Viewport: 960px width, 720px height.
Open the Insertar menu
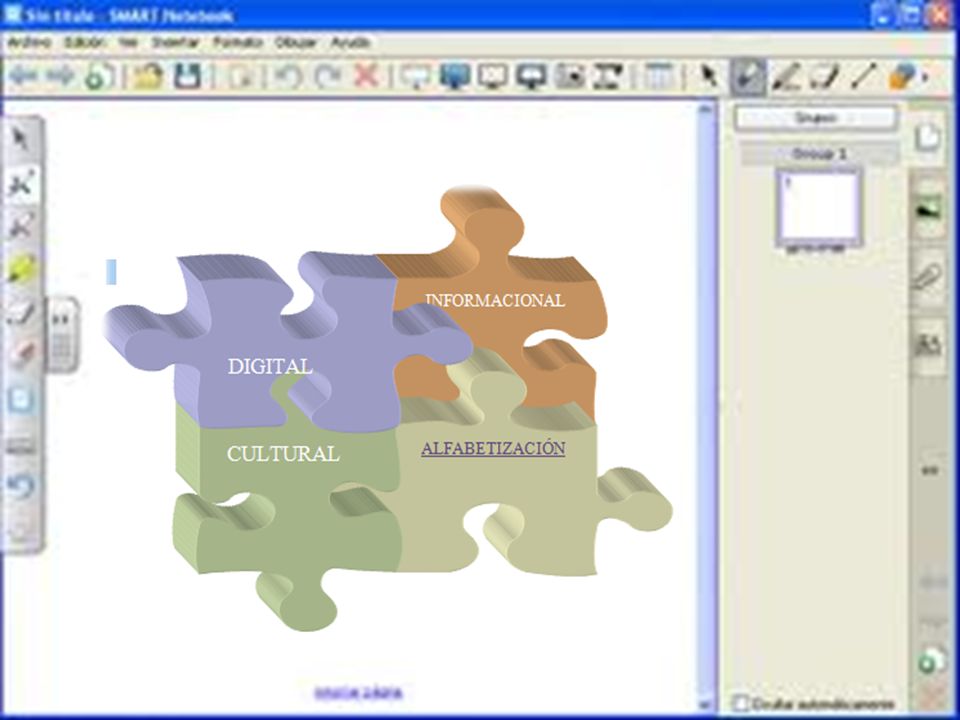click(176, 42)
